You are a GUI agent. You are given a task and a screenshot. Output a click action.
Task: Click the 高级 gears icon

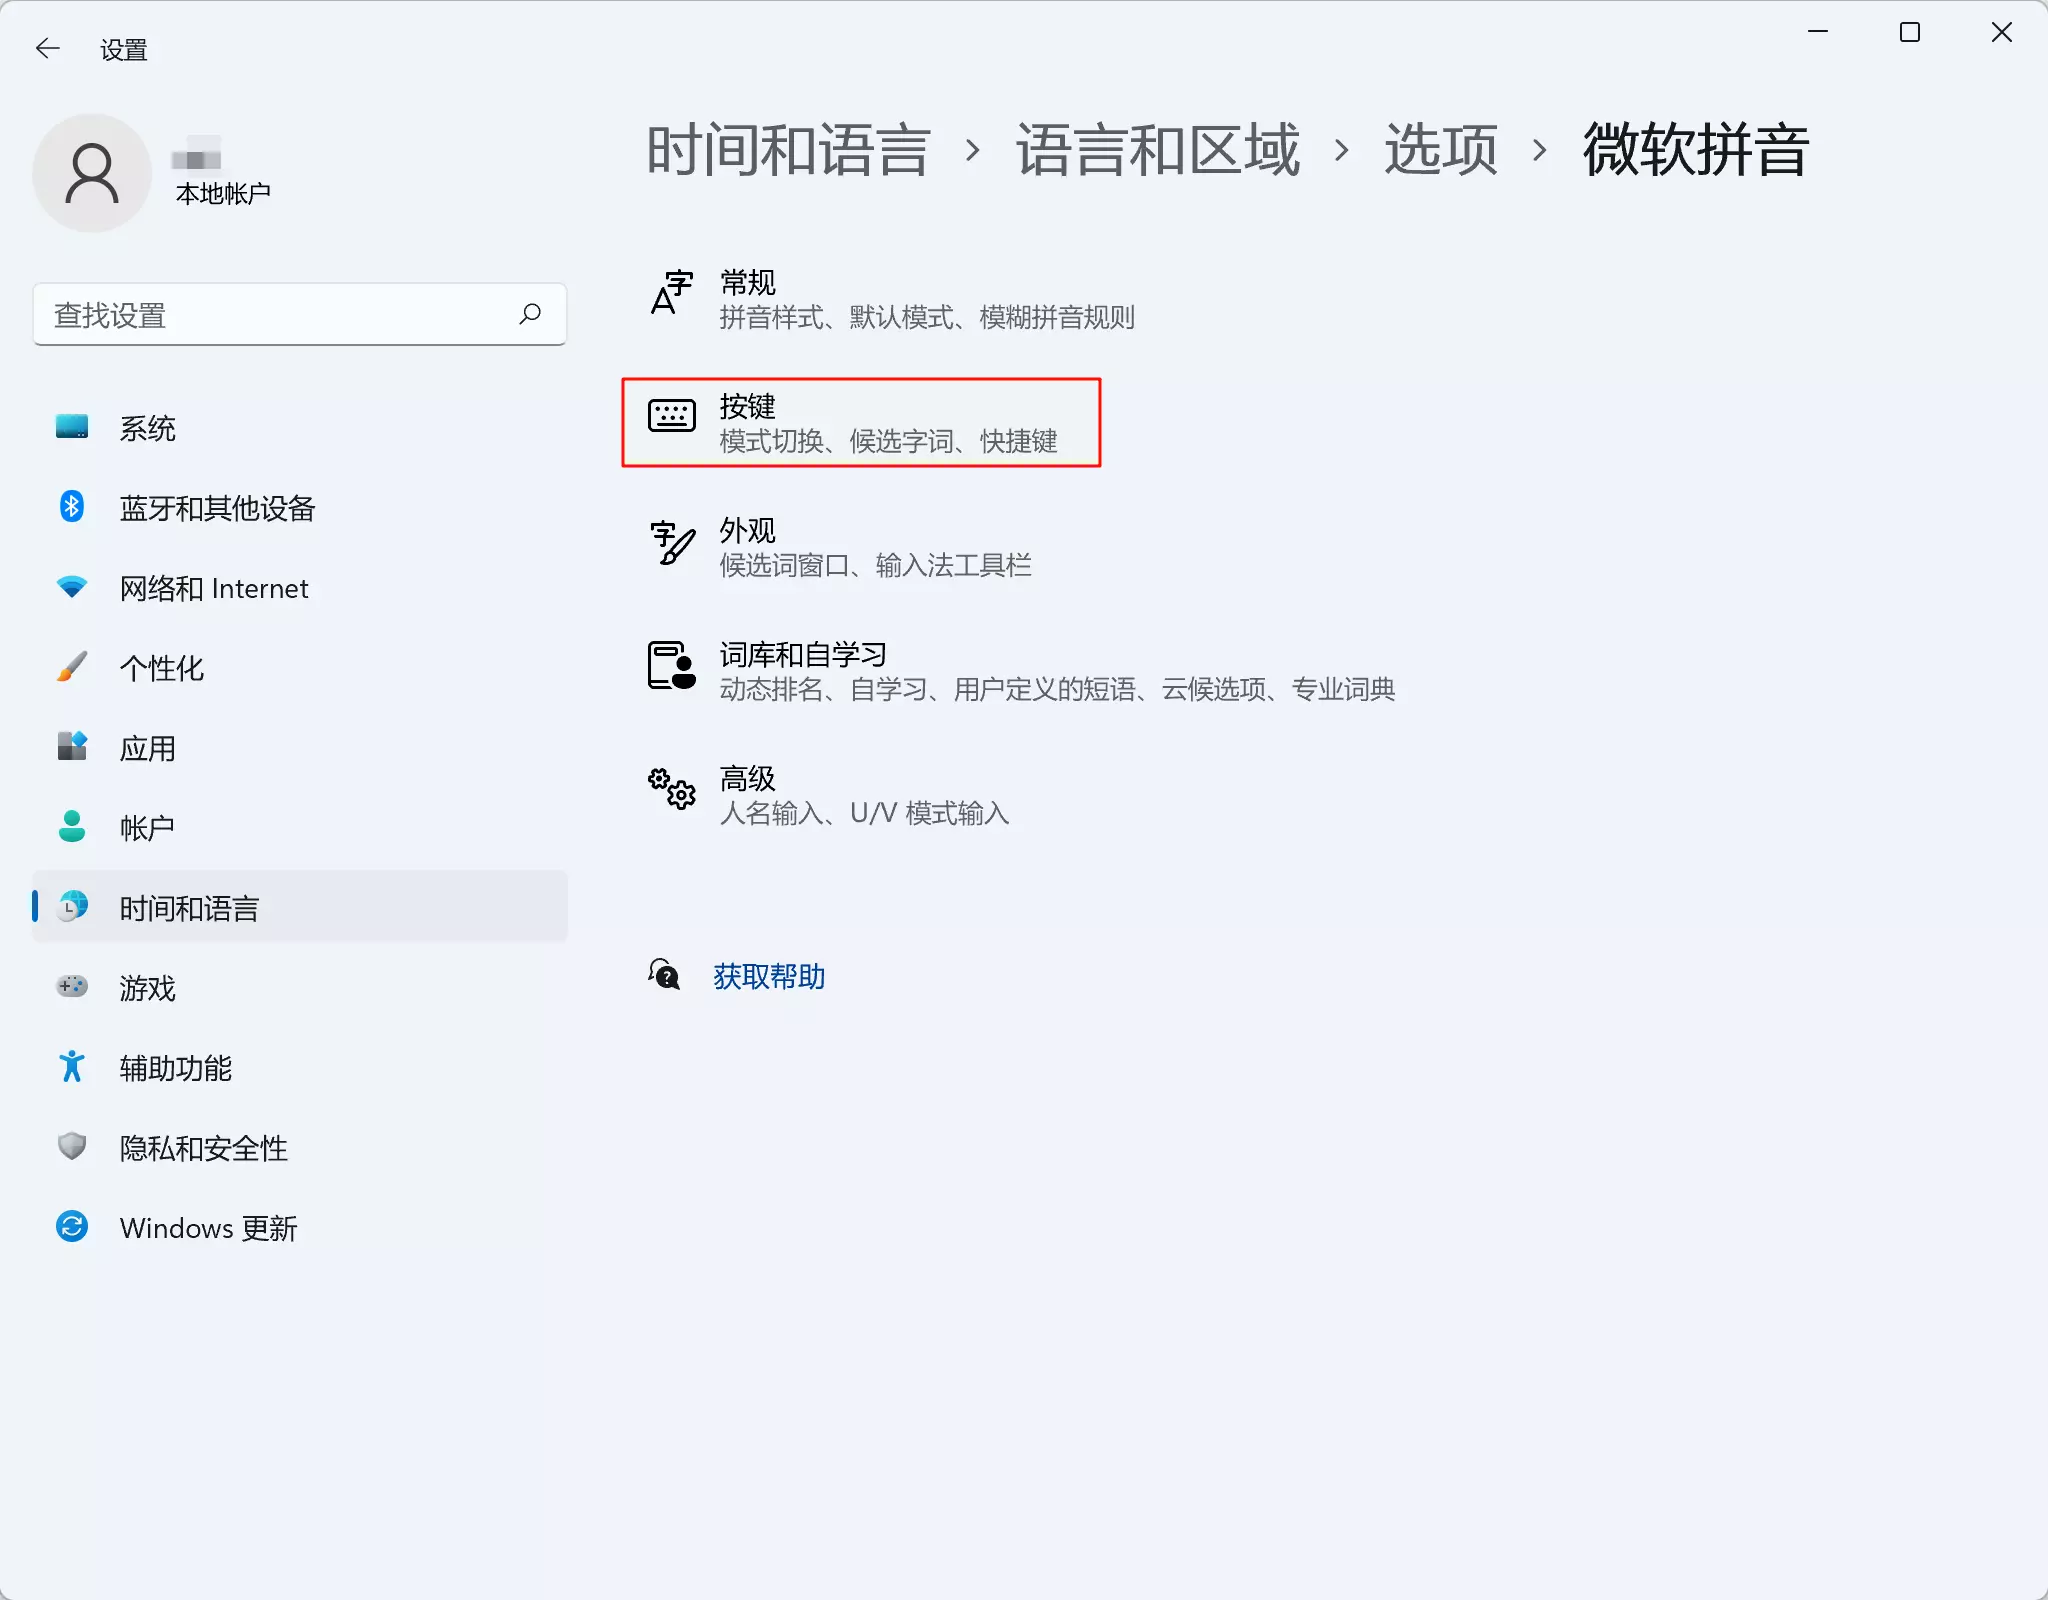[x=671, y=789]
